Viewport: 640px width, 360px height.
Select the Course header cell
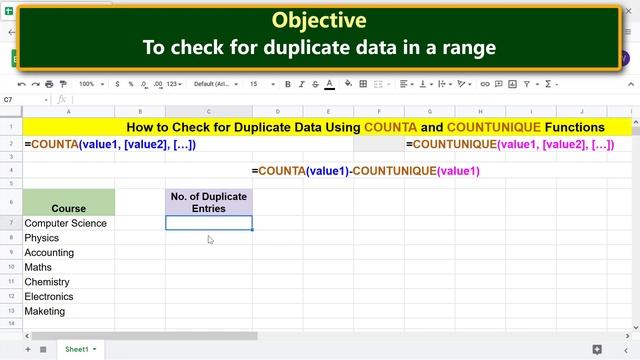[x=69, y=202]
